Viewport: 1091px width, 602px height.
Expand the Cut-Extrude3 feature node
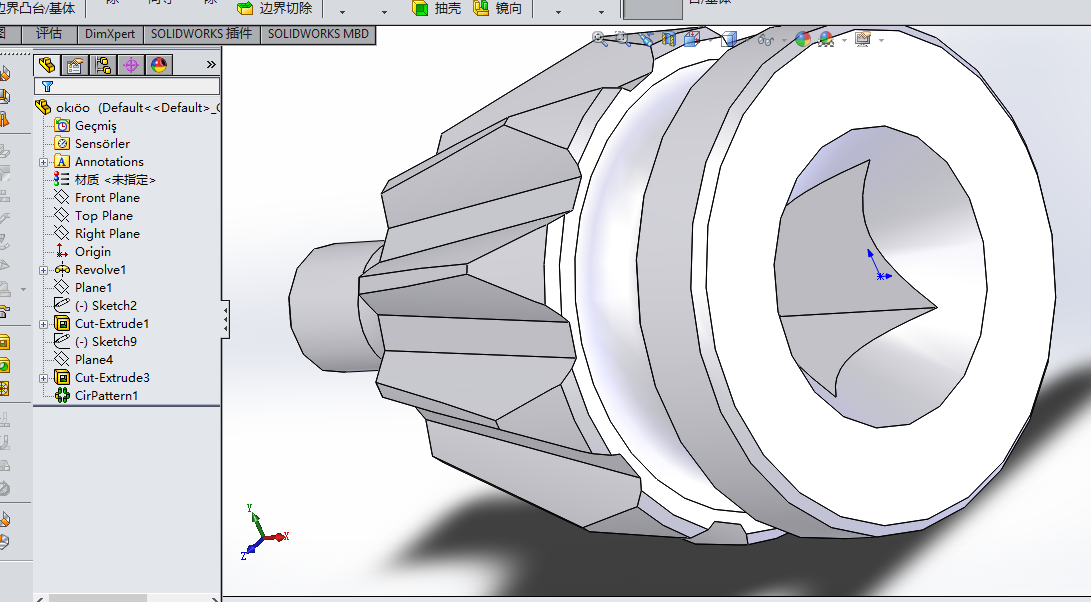click(43, 379)
